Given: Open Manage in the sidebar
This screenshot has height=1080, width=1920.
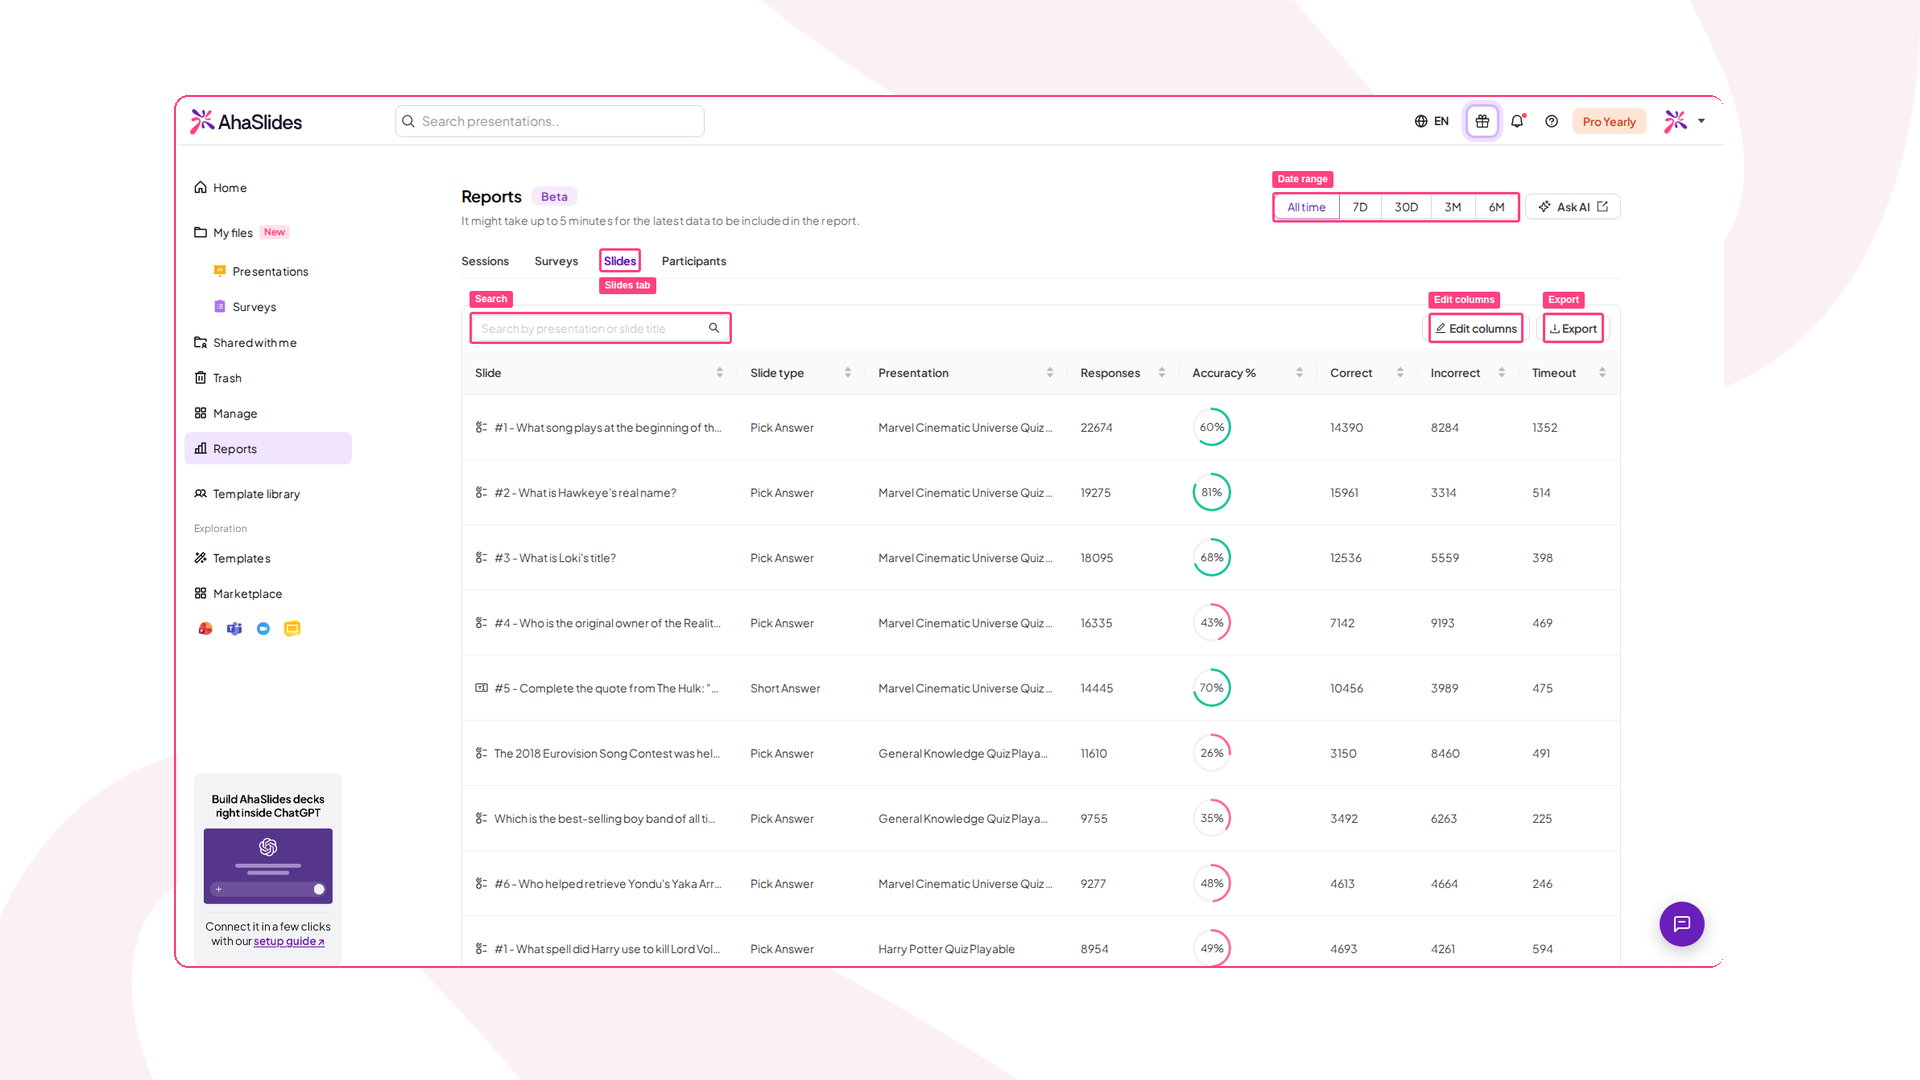Looking at the screenshot, I should 268,413.
